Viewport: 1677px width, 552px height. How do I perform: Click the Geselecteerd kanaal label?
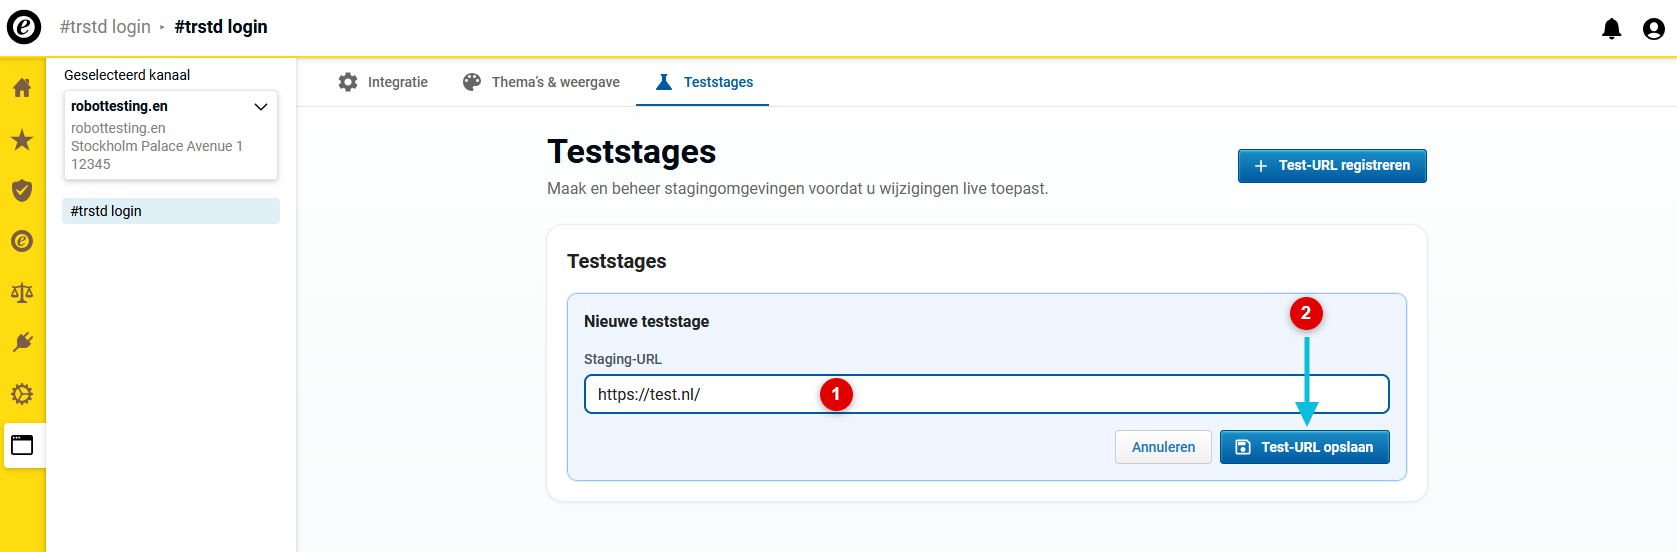pos(127,75)
